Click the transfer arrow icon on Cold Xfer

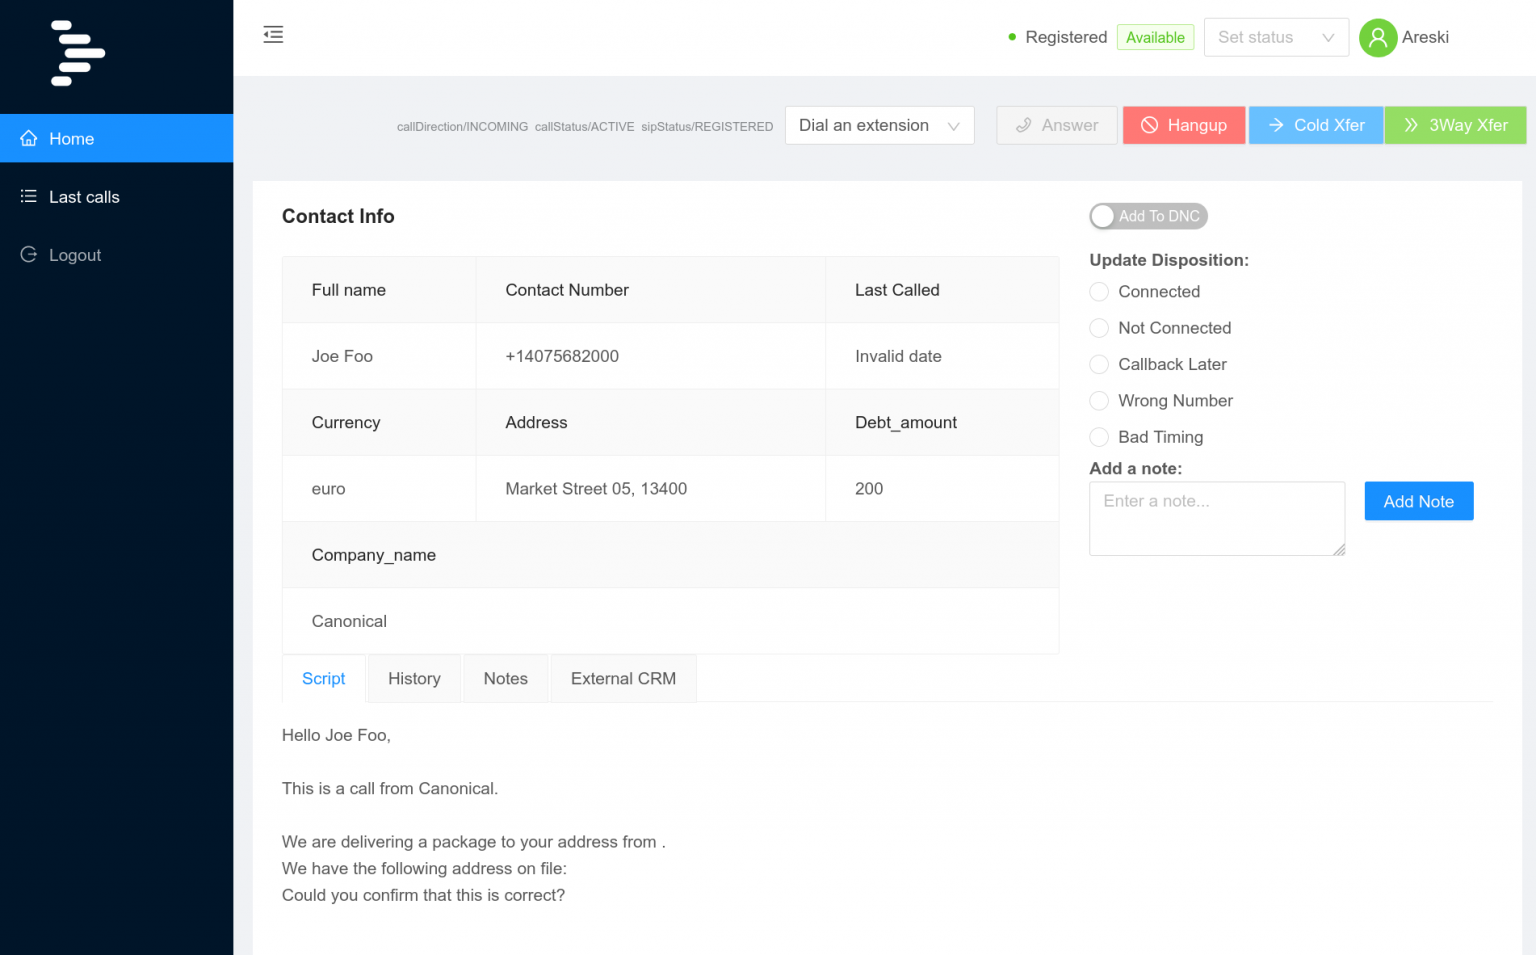[1275, 125]
